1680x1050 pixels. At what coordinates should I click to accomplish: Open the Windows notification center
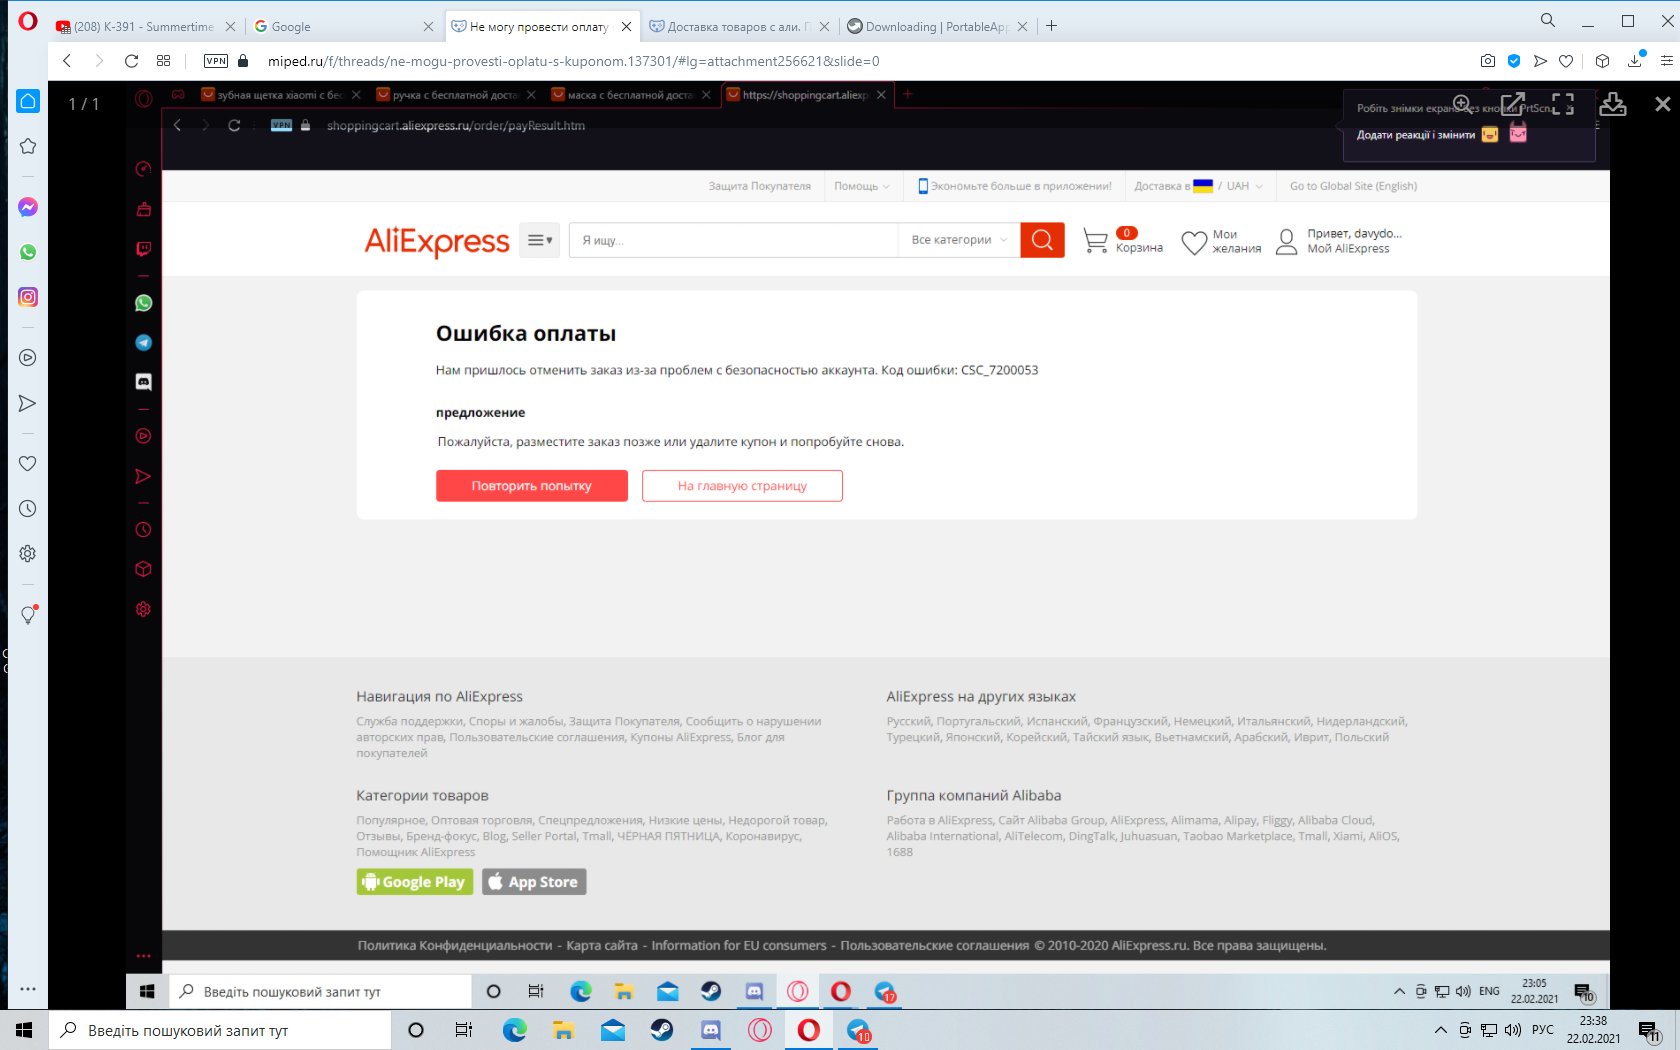(x=1650, y=1030)
